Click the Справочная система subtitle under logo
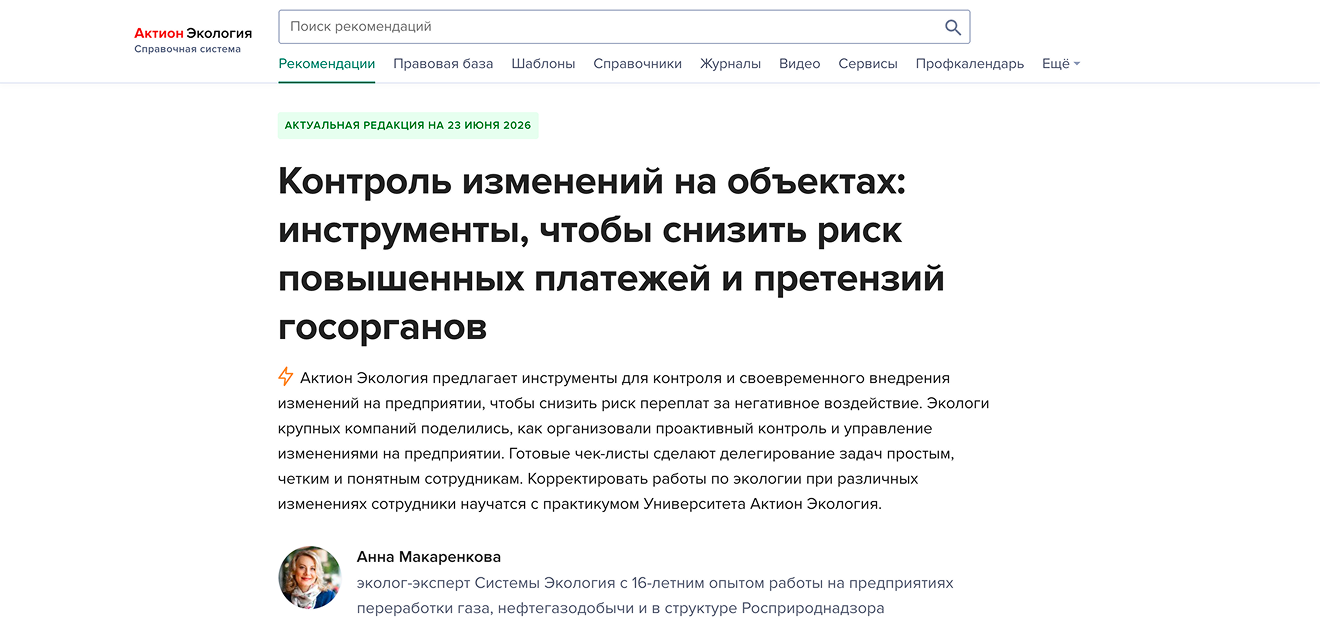The image size is (1320, 642). [187, 49]
